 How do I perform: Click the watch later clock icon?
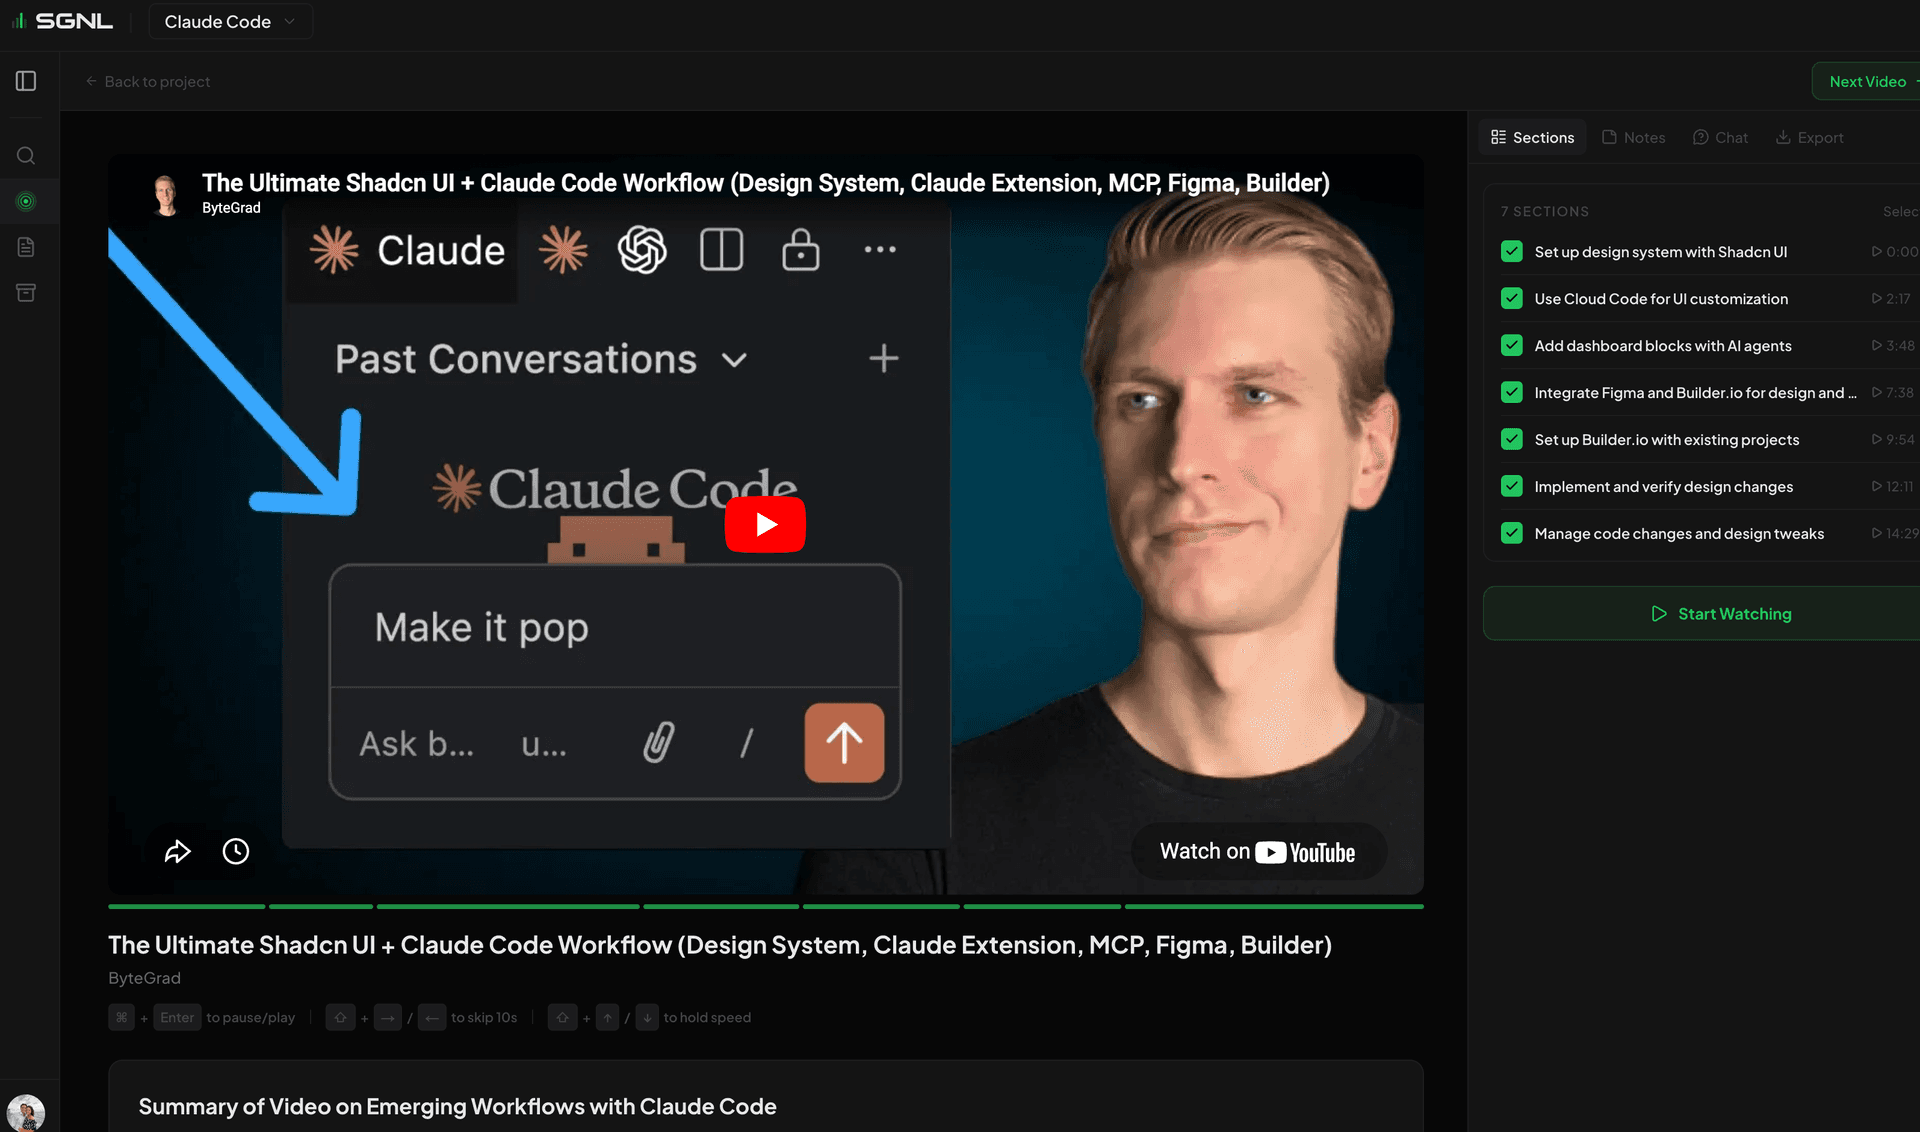[x=236, y=851]
